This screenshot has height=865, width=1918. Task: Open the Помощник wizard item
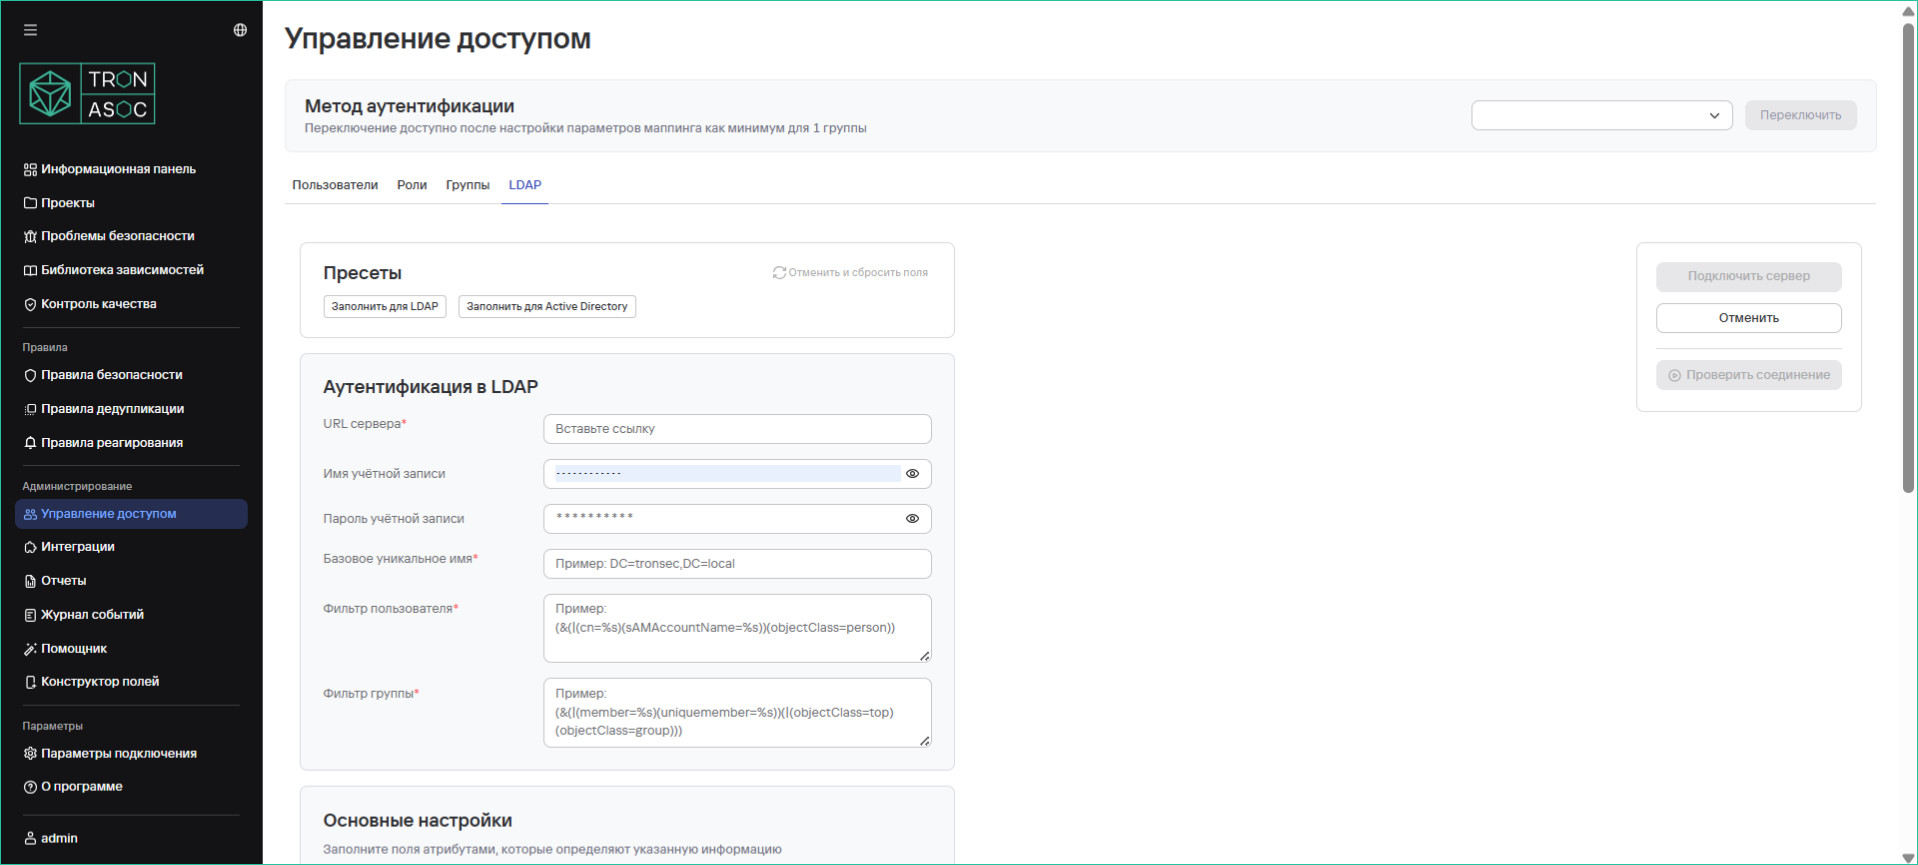tap(73, 649)
